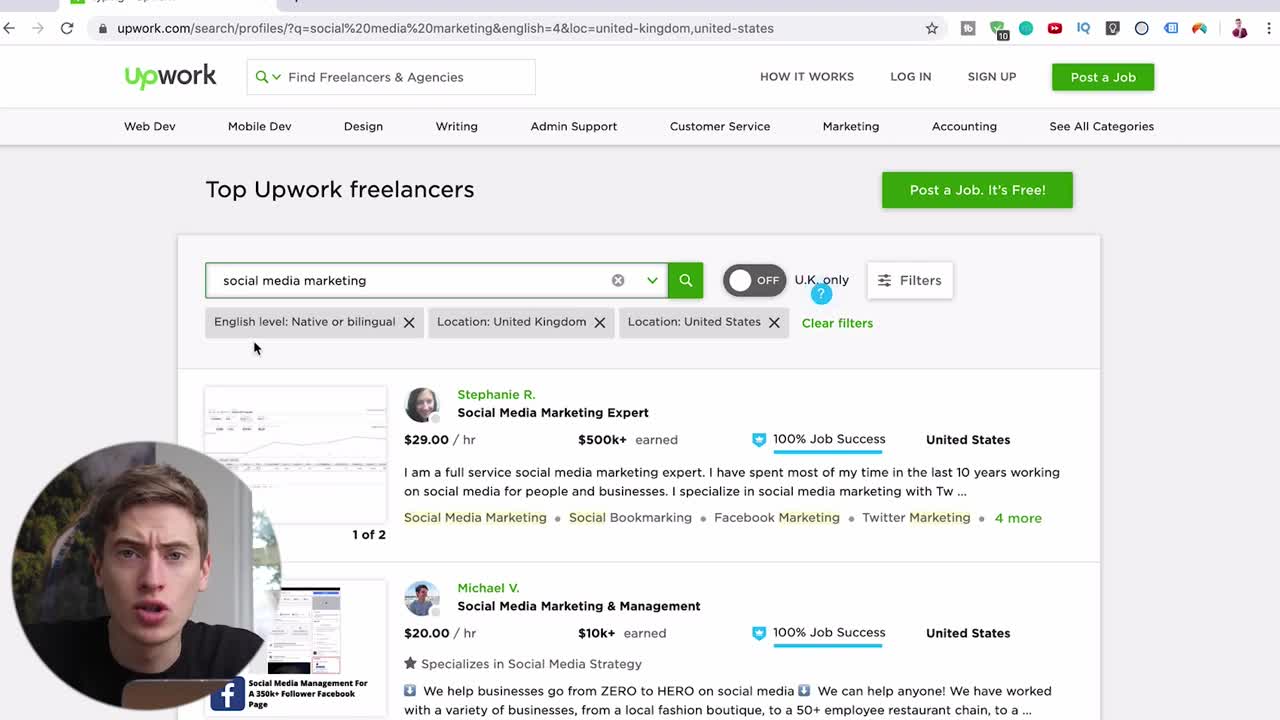
Task: Go back to the previous page
Action: coord(10,28)
